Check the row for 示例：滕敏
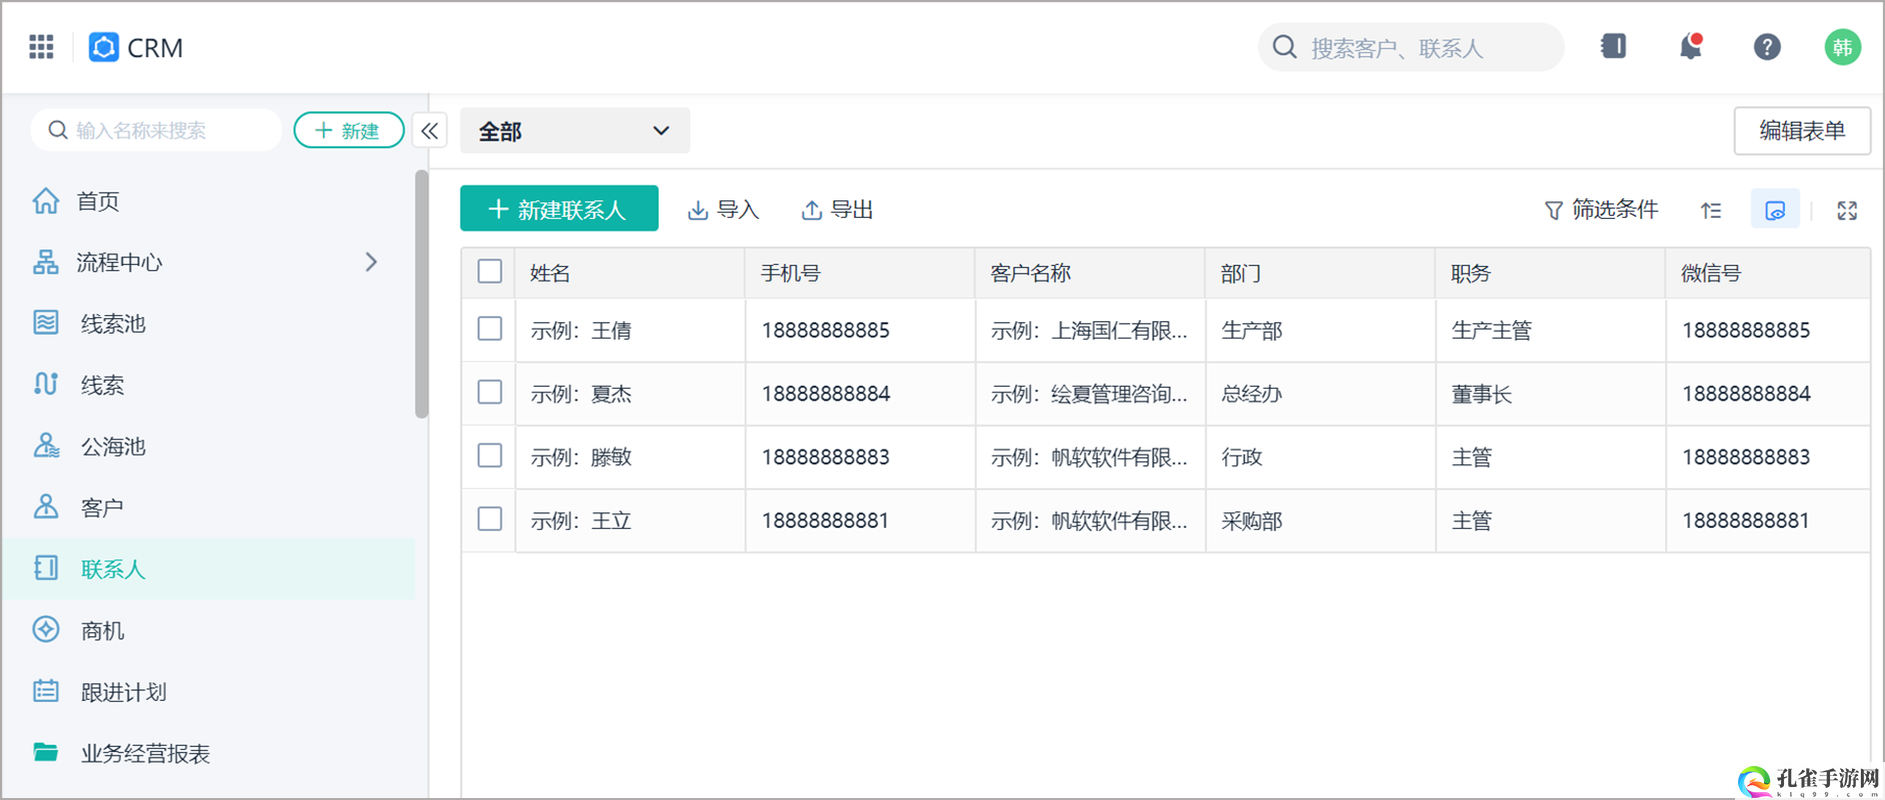 click(x=490, y=456)
